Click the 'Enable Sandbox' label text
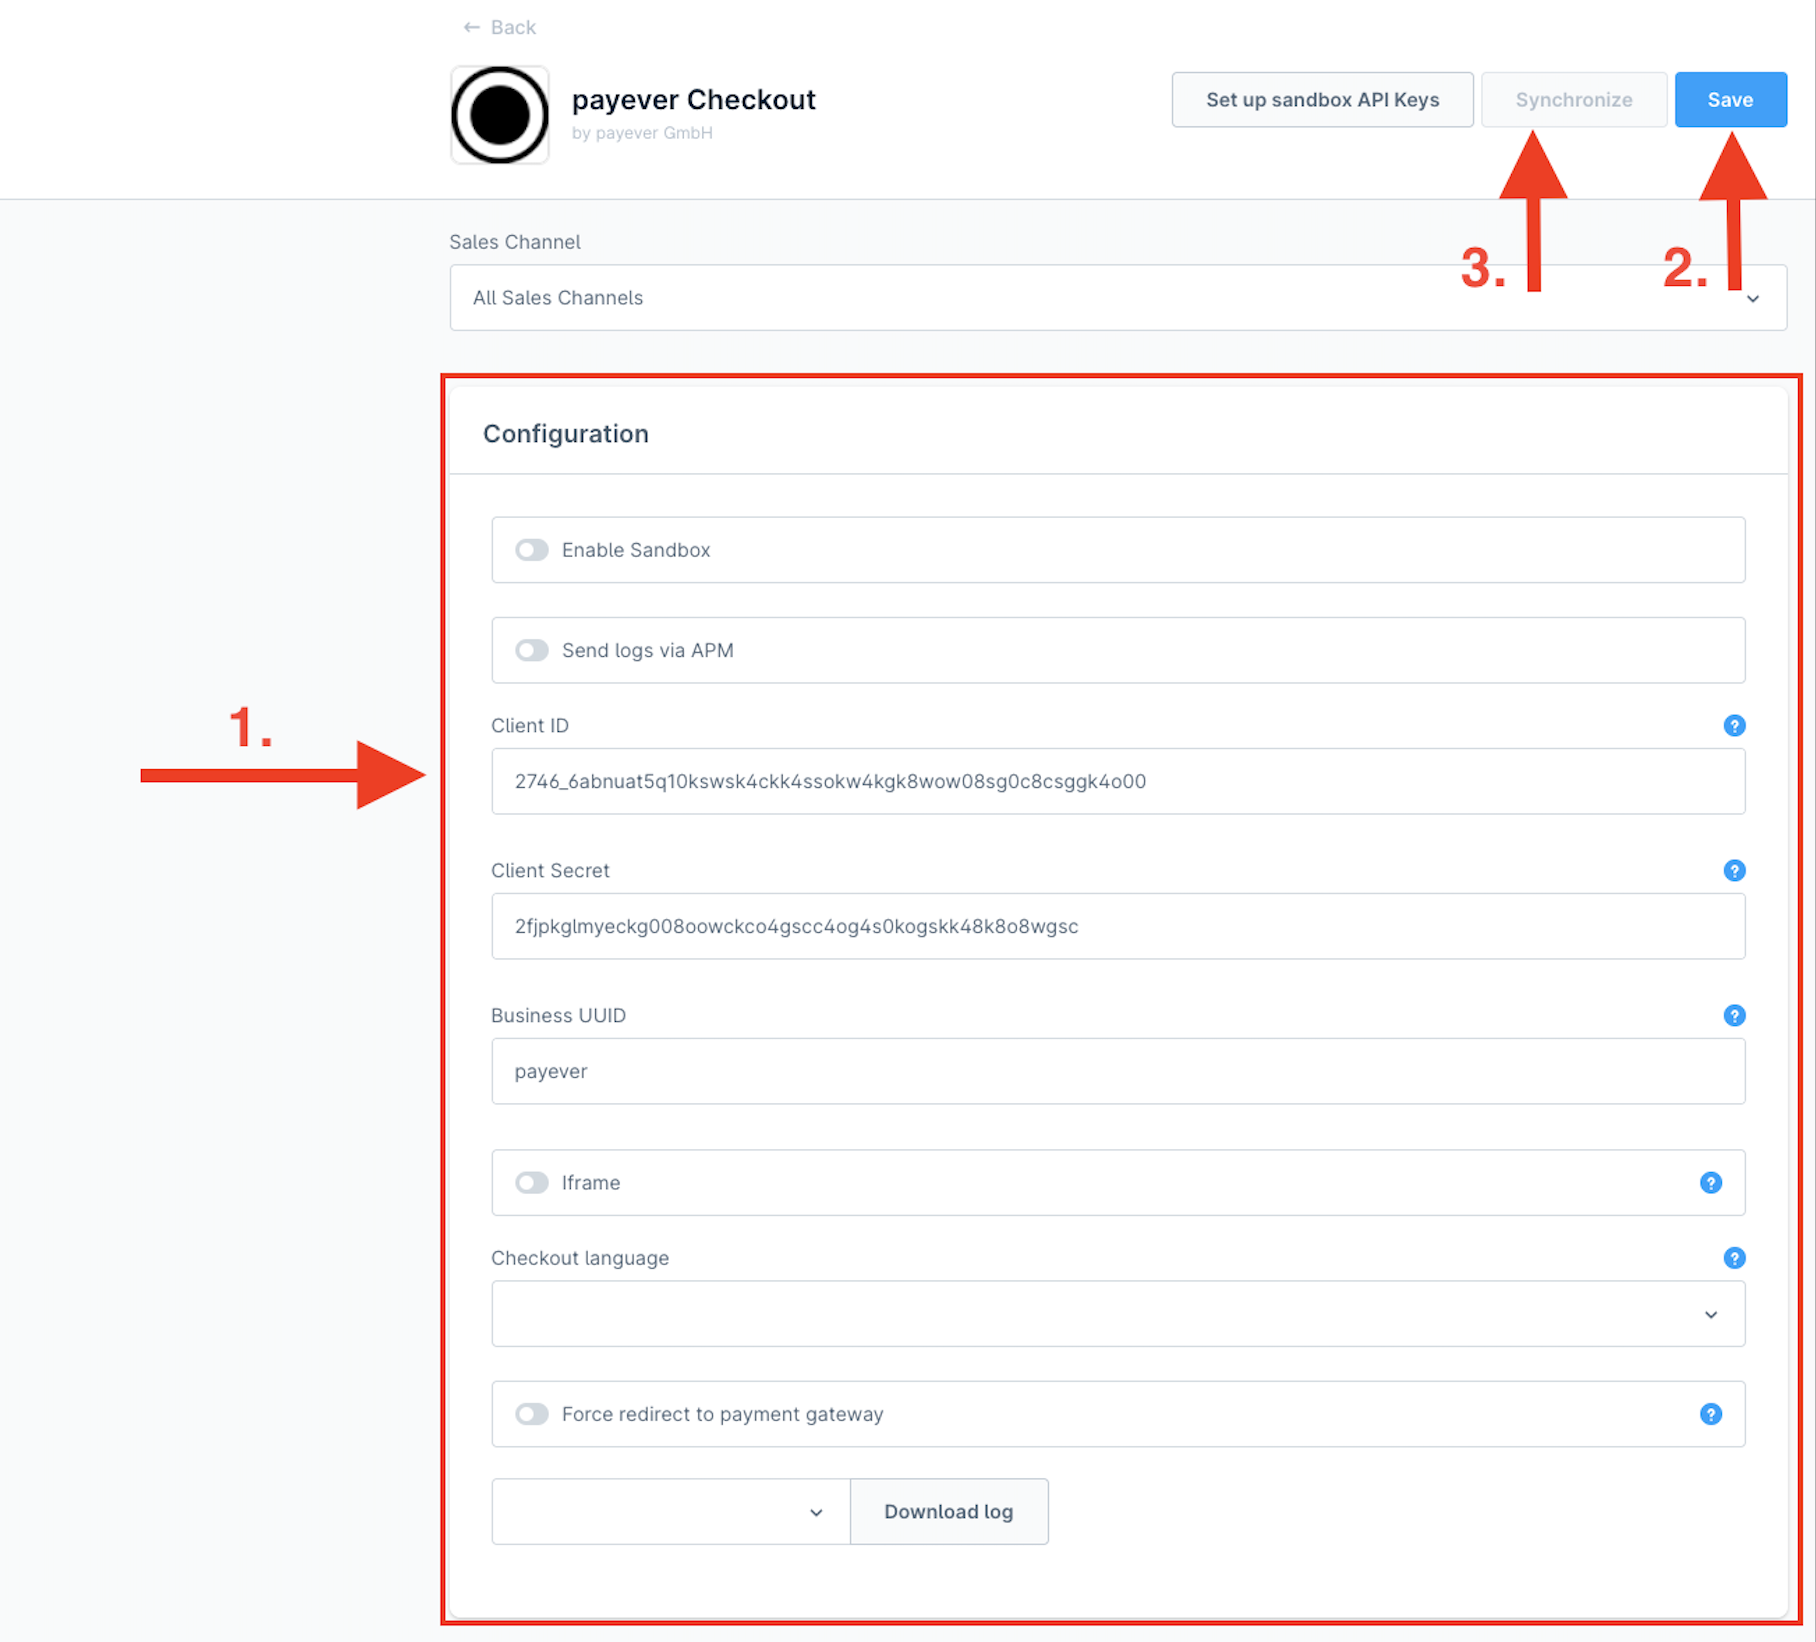Viewport: 1816px width, 1642px height. click(x=636, y=550)
